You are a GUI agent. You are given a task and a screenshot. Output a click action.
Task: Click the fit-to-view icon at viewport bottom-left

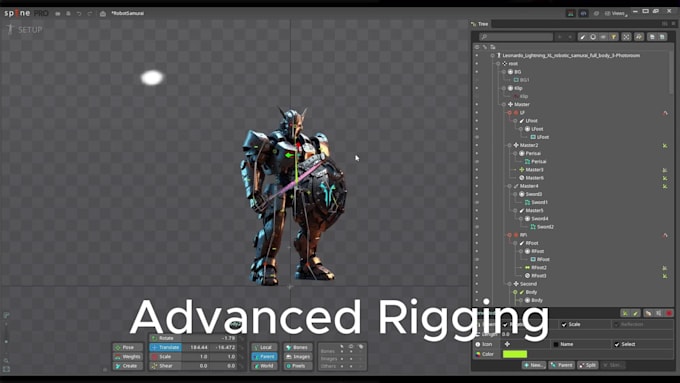pyautogui.click(x=6, y=369)
